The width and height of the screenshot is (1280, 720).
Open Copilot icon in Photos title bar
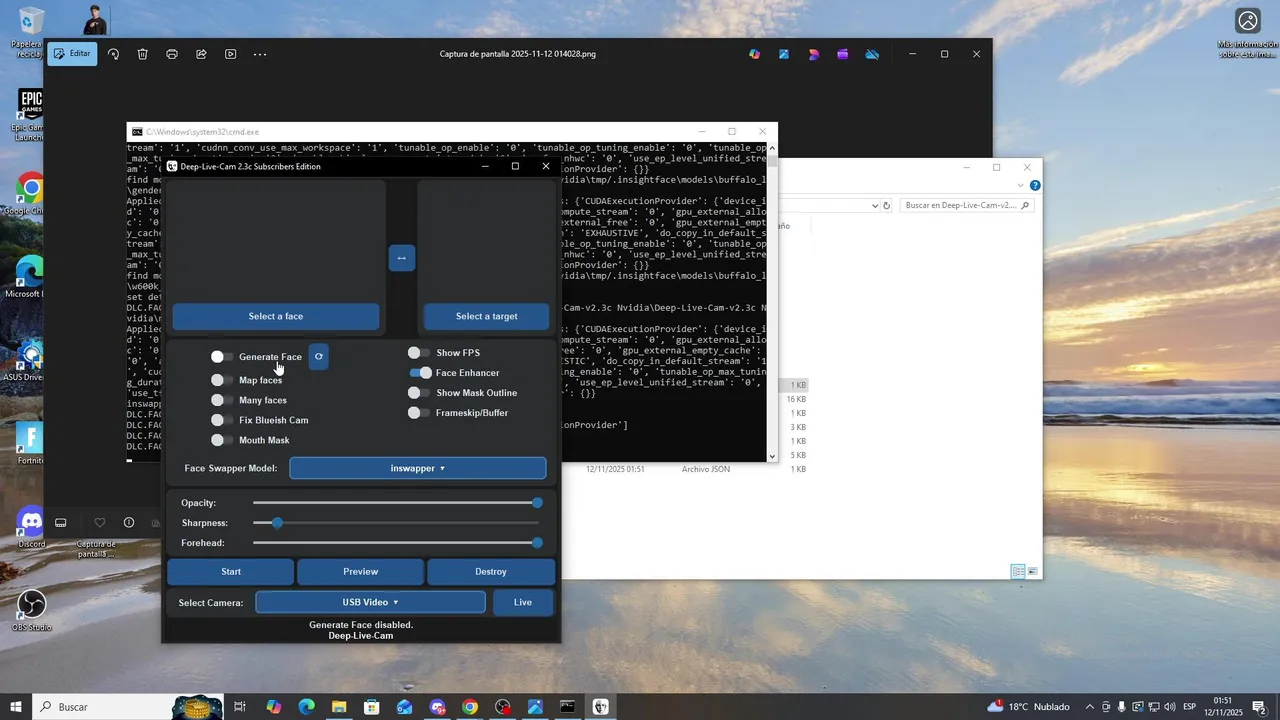point(755,54)
